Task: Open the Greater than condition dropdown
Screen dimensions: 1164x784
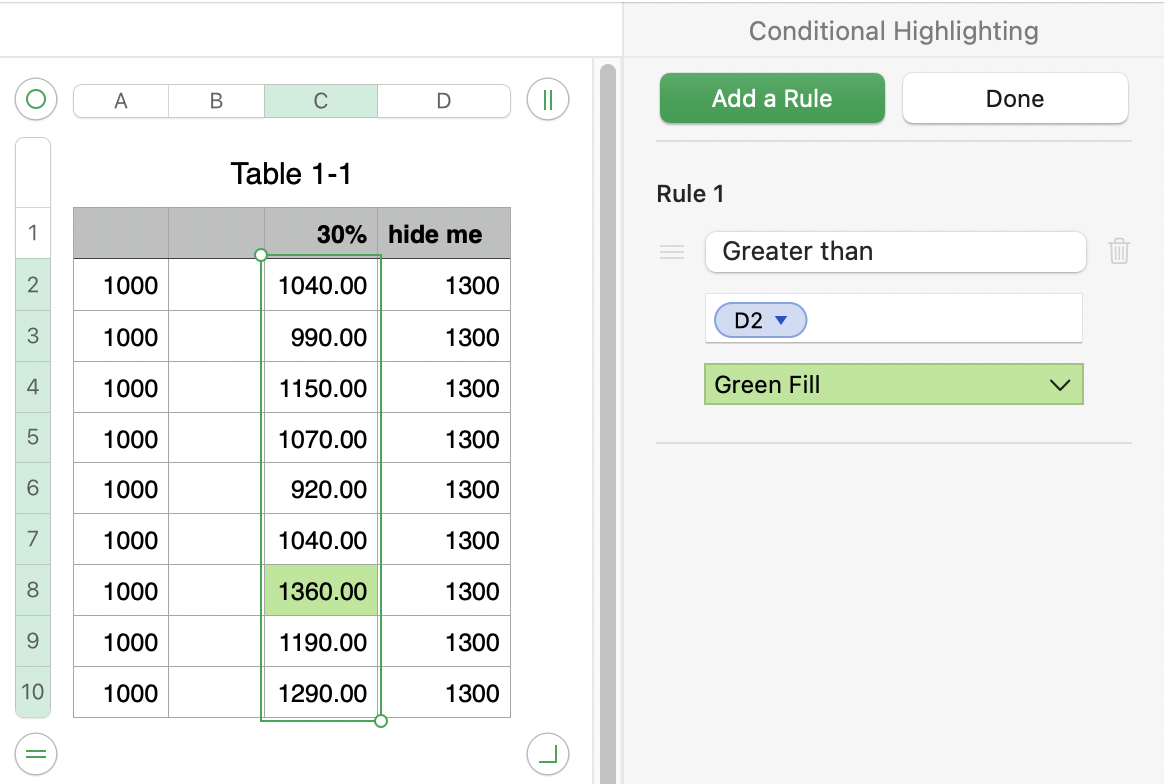Action: click(895, 252)
